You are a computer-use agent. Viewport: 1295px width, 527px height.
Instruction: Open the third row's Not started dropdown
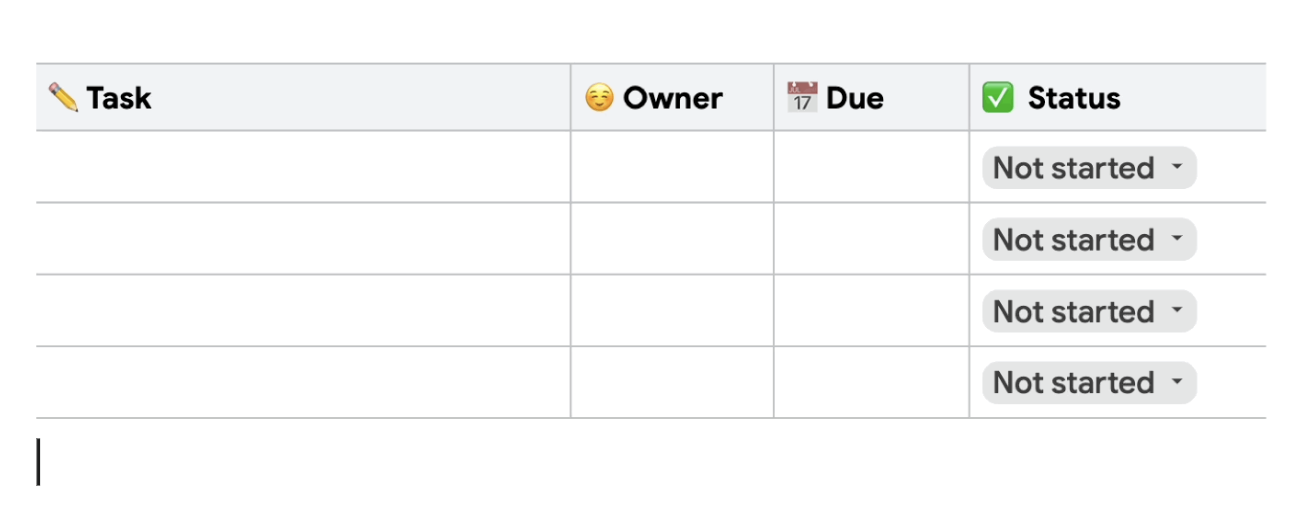tap(1089, 312)
